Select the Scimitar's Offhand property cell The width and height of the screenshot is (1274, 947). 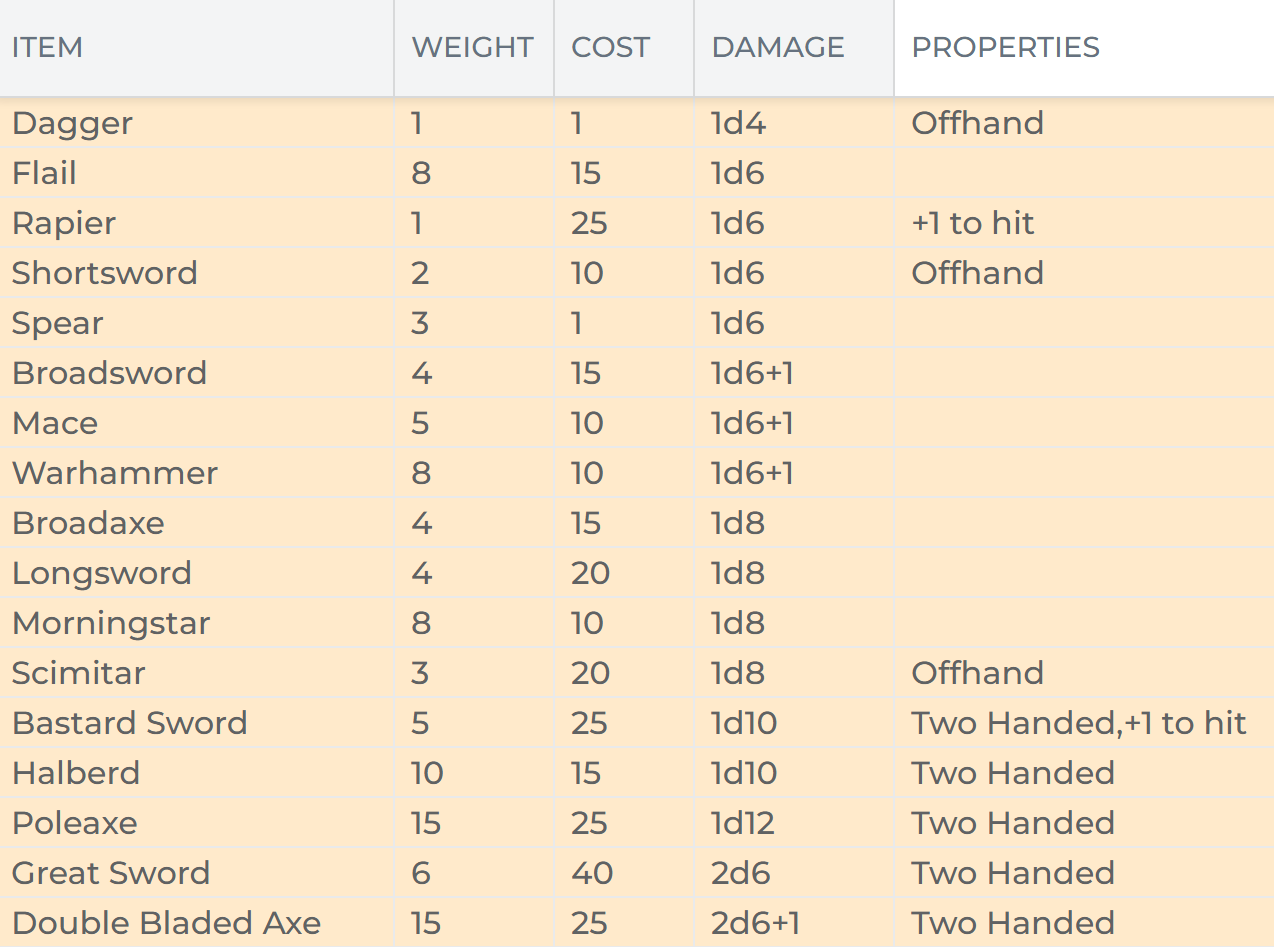pos(977,673)
